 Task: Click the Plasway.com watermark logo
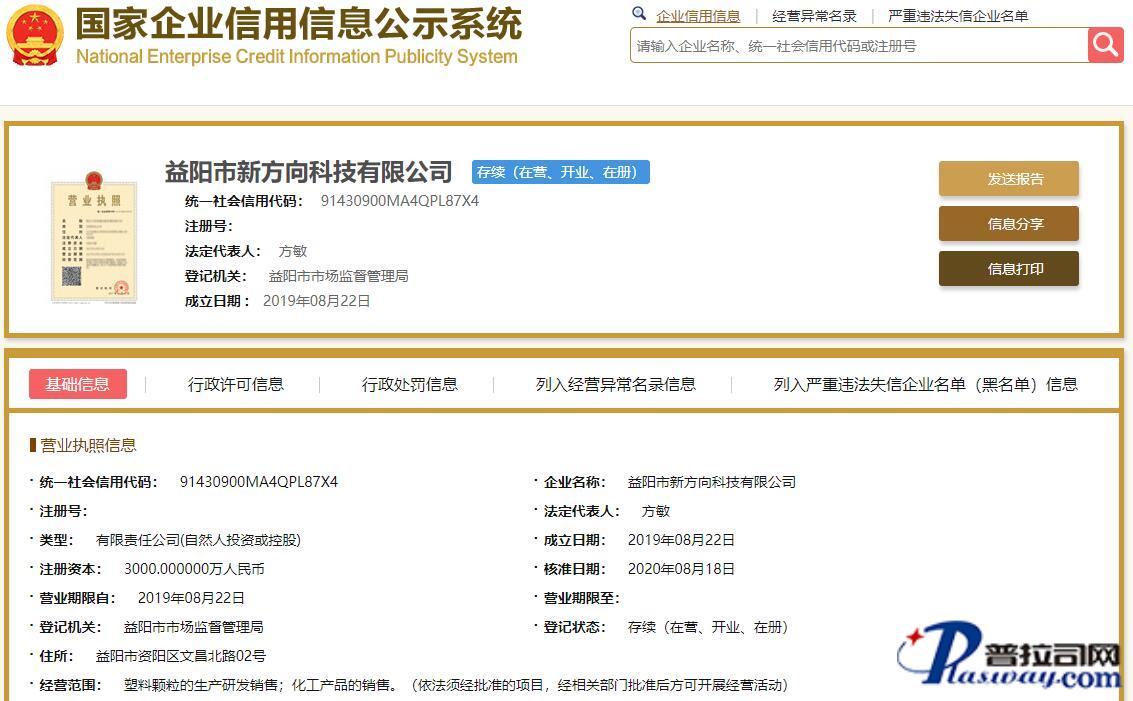(1008, 657)
